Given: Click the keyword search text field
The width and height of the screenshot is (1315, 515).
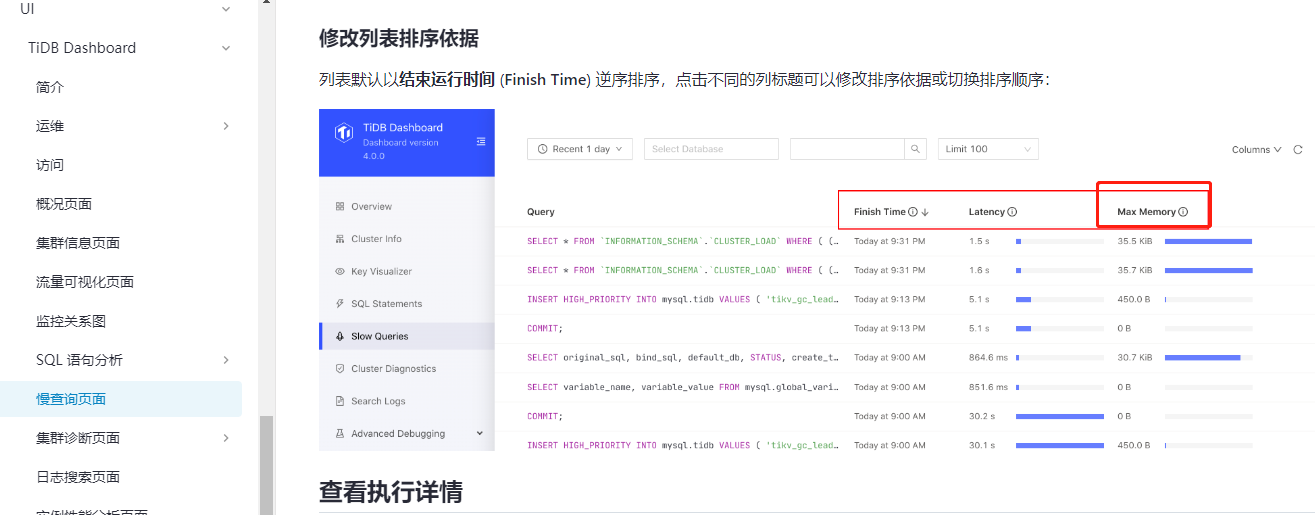Looking at the screenshot, I should tap(847, 149).
